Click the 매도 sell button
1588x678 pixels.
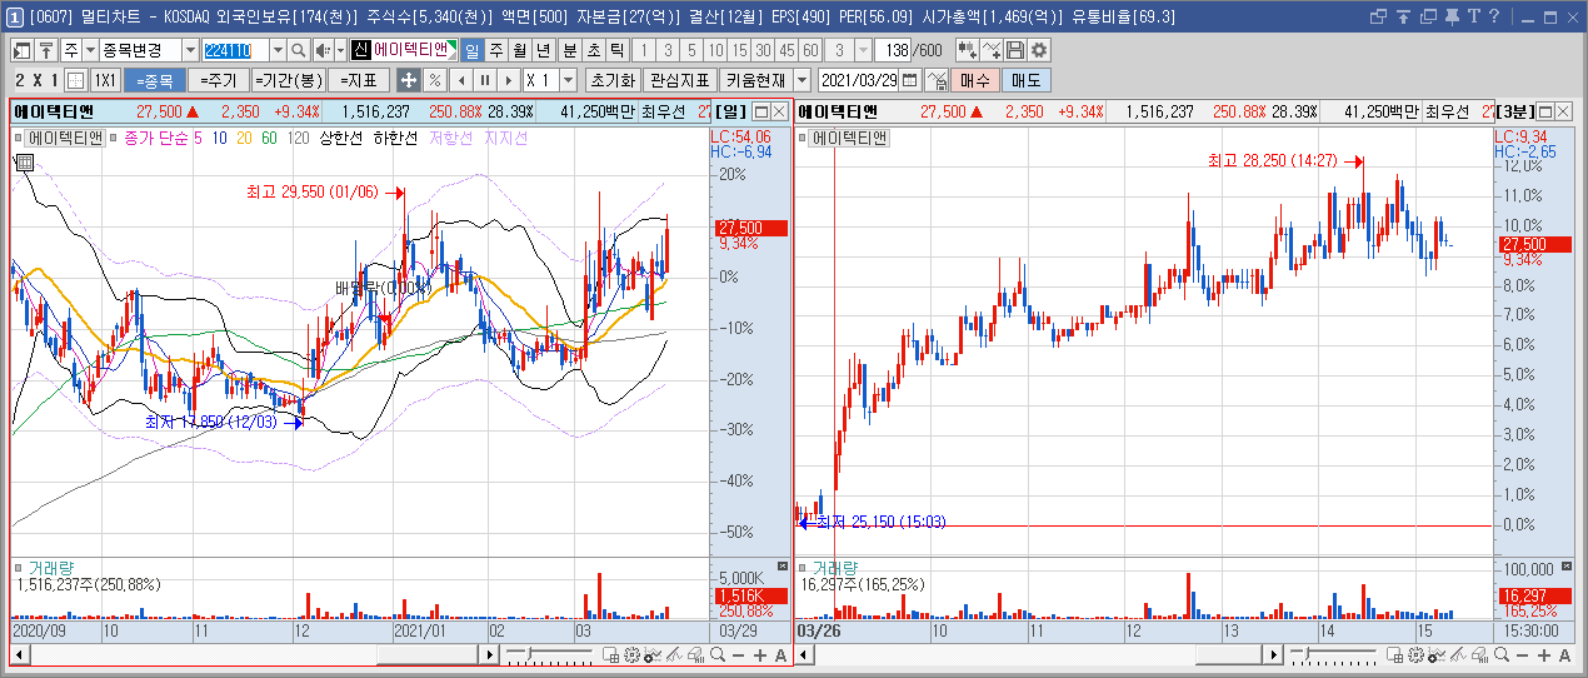(1025, 80)
